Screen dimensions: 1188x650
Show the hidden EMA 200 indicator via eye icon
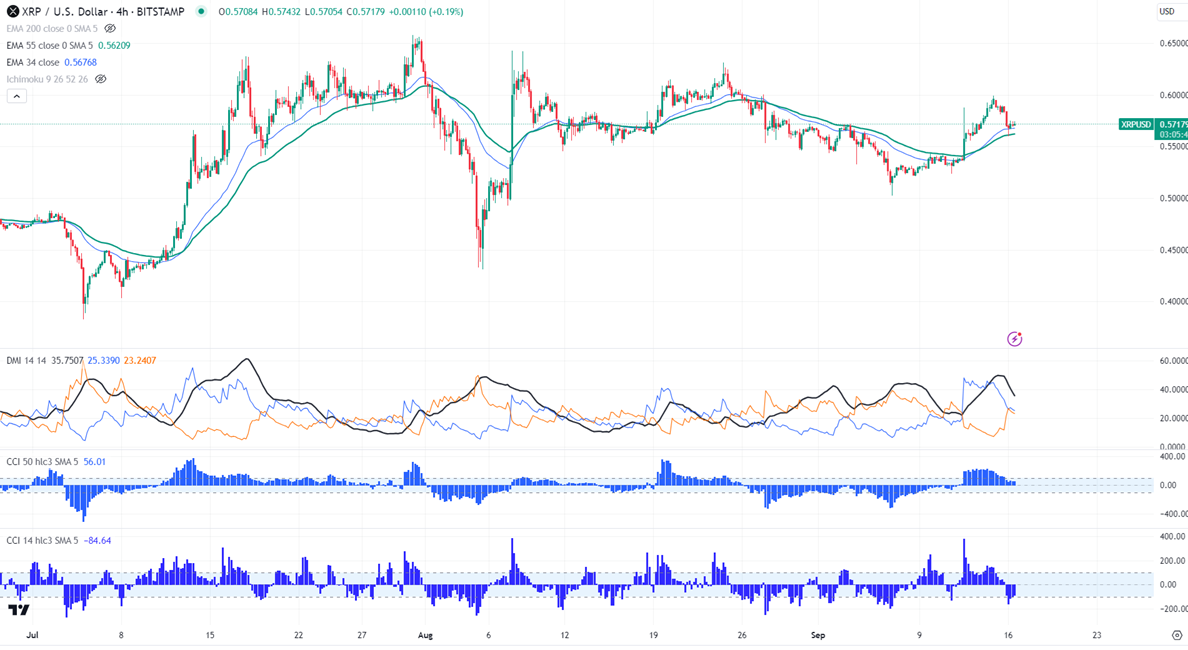[110, 29]
